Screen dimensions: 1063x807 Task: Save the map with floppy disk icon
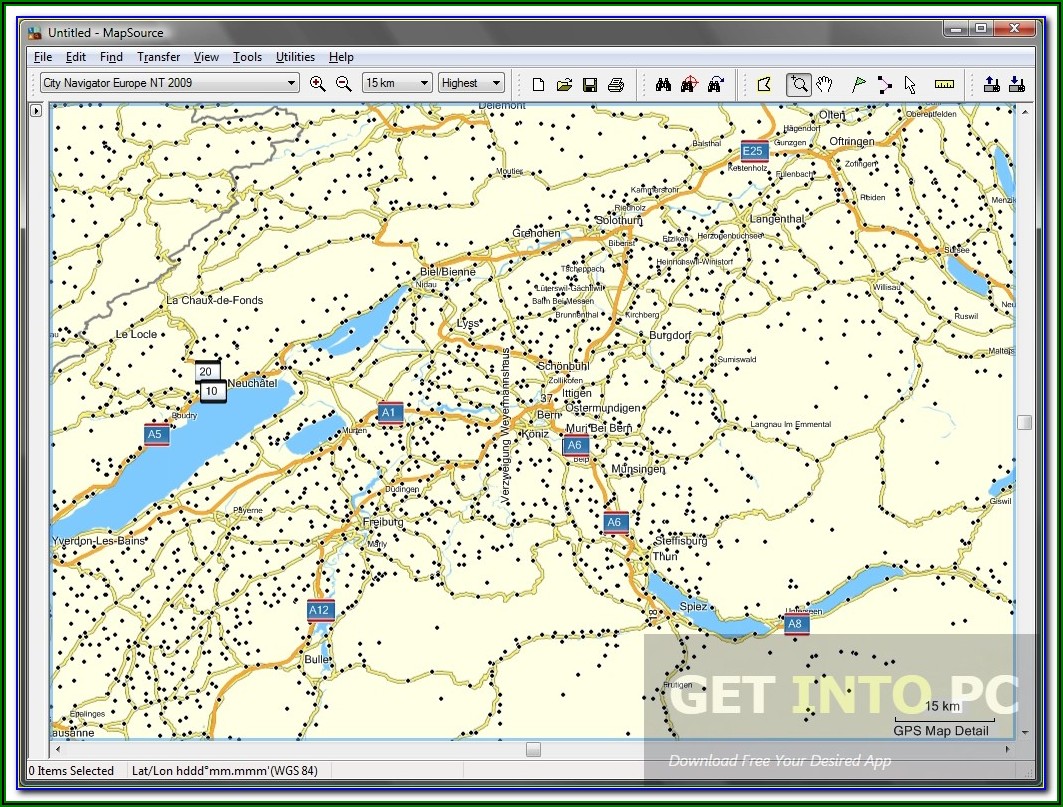click(590, 84)
